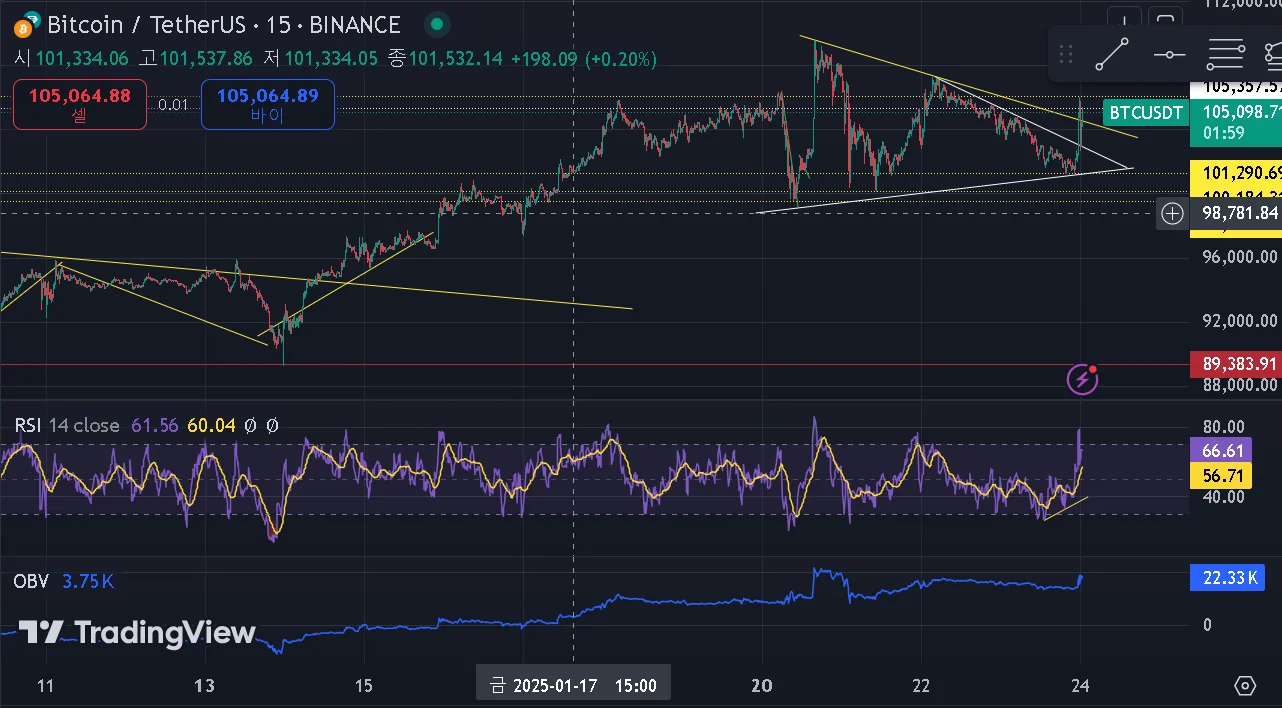Open chart settings hexagon icon

(1245, 685)
